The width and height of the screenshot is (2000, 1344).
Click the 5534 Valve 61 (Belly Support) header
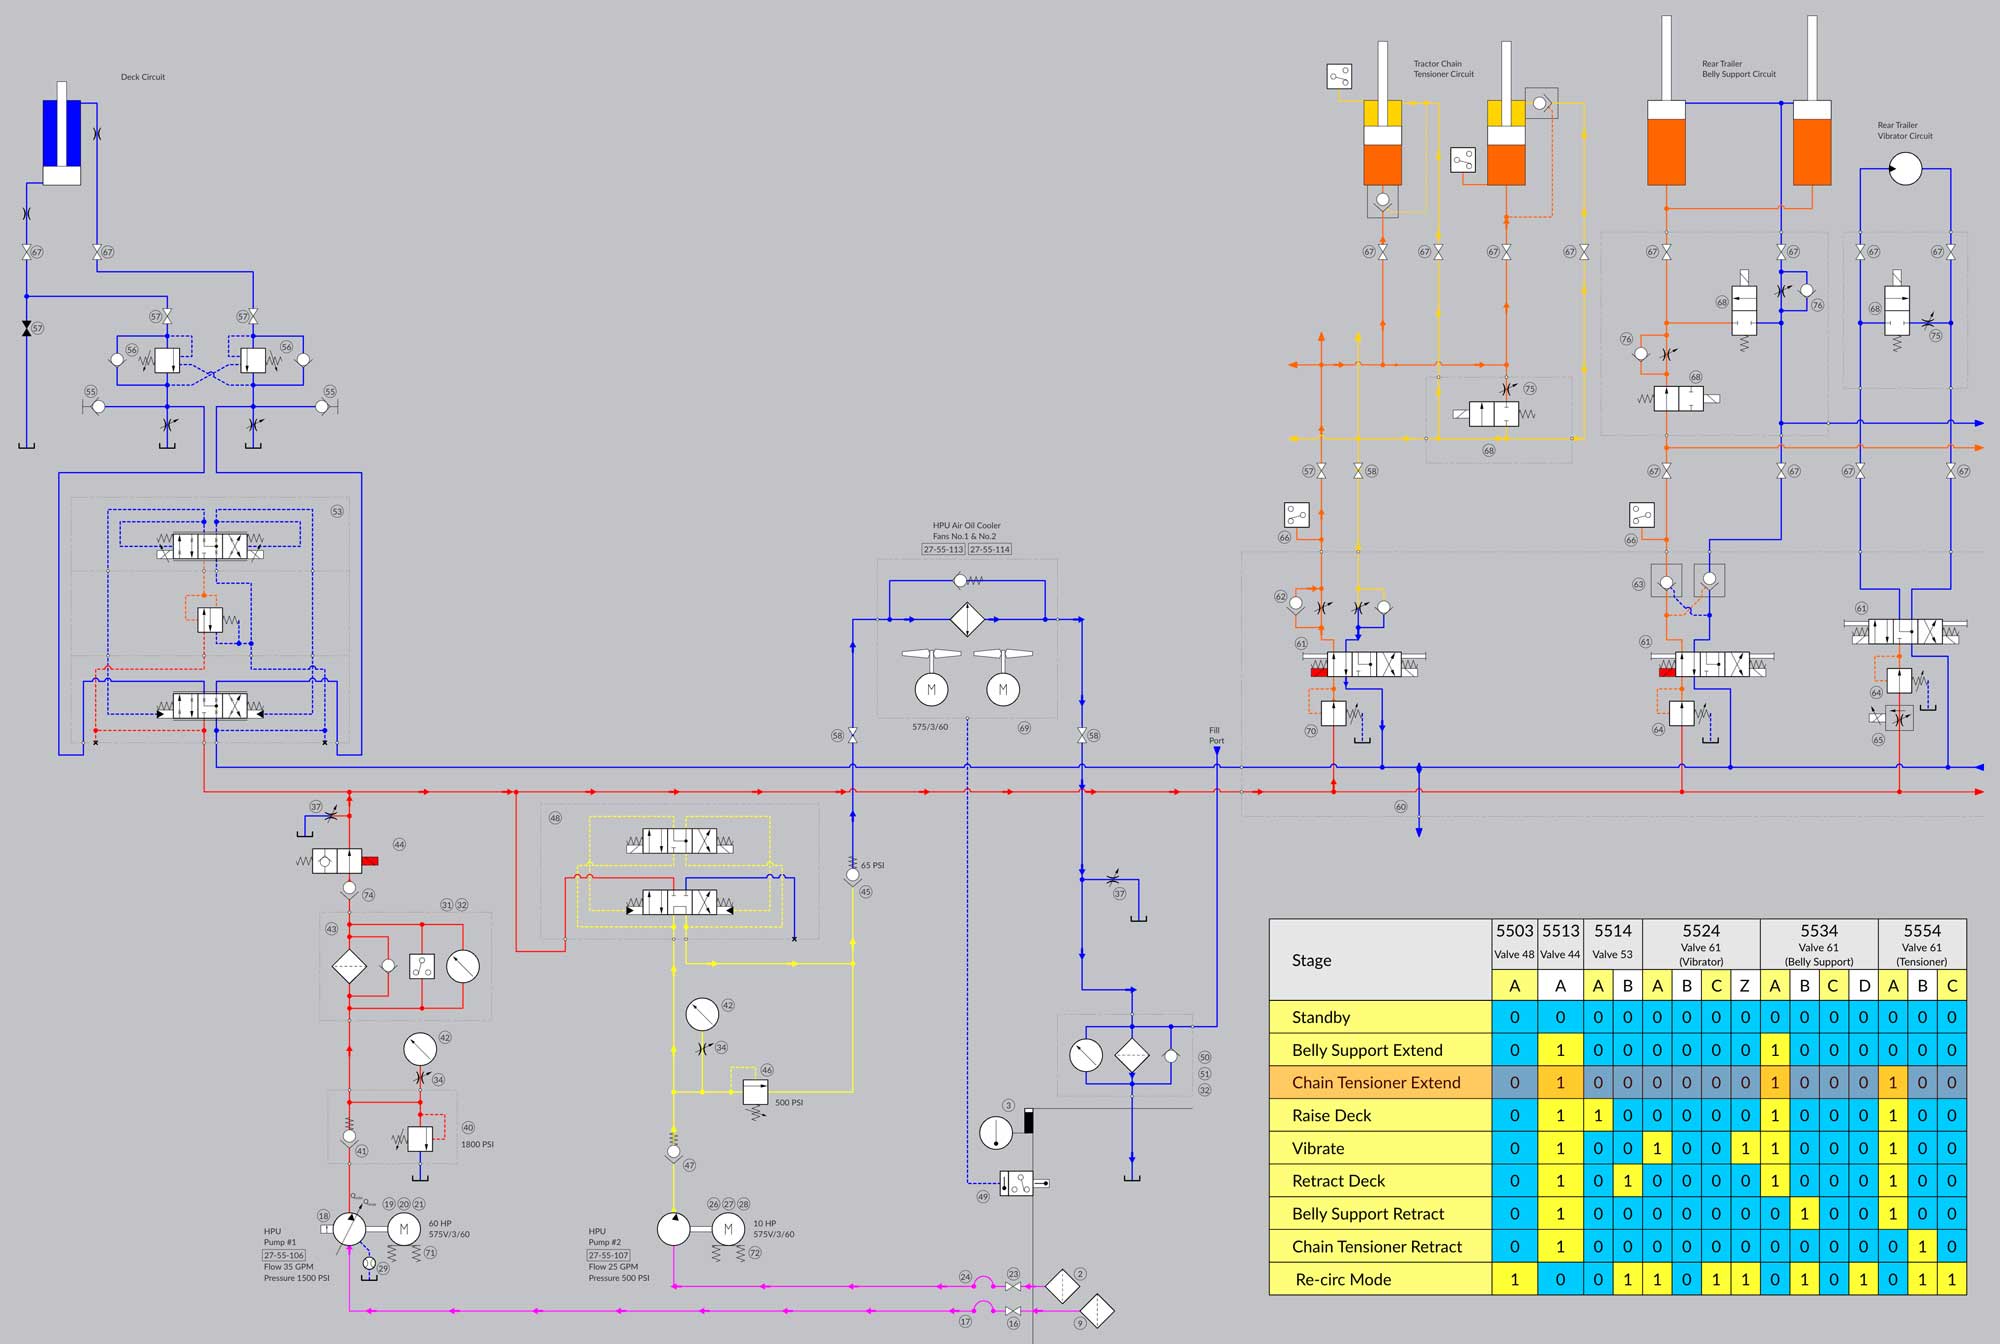(1819, 944)
